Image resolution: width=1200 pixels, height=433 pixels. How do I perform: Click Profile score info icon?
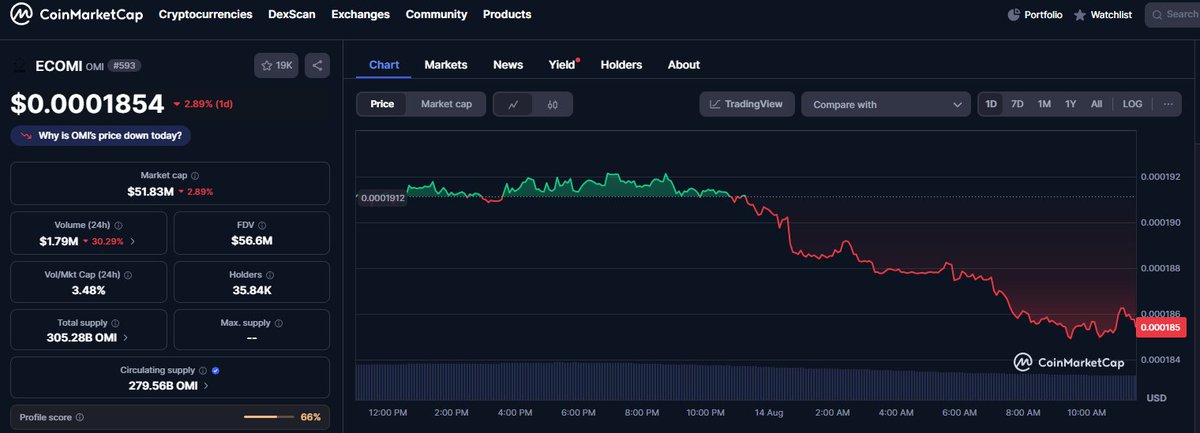pyautogui.click(x=79, y=417)
